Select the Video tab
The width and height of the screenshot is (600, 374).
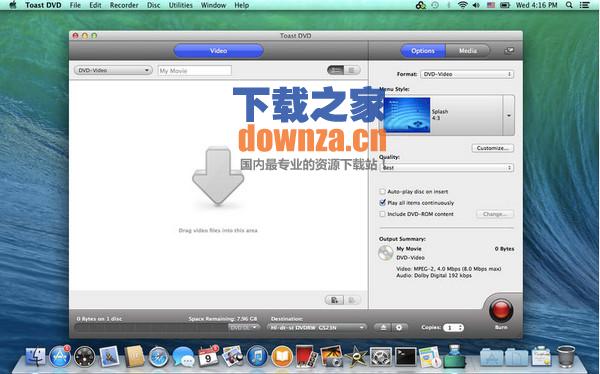point(218,51)
